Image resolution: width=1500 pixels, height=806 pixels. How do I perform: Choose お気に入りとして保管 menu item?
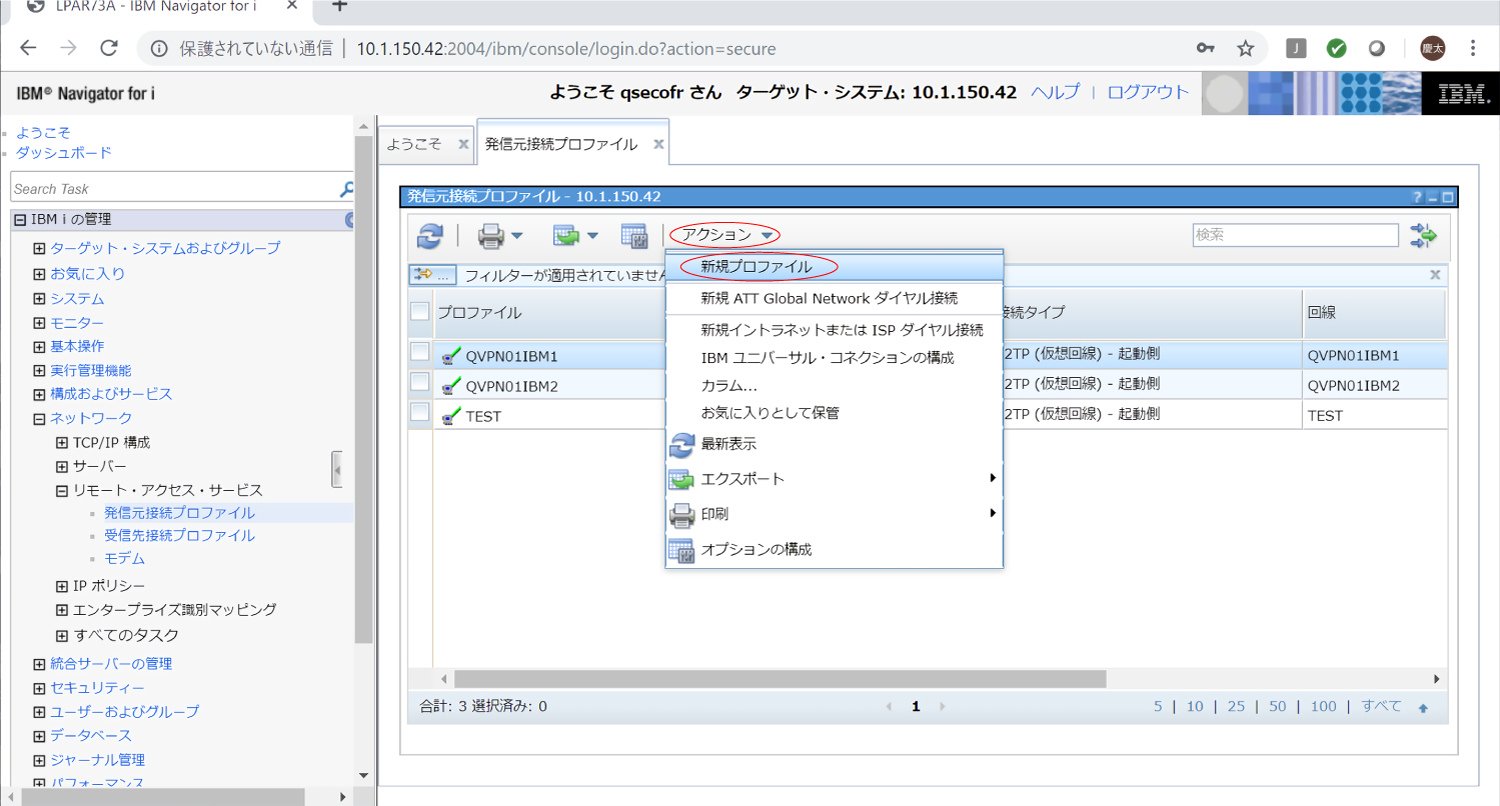point(834,412)
